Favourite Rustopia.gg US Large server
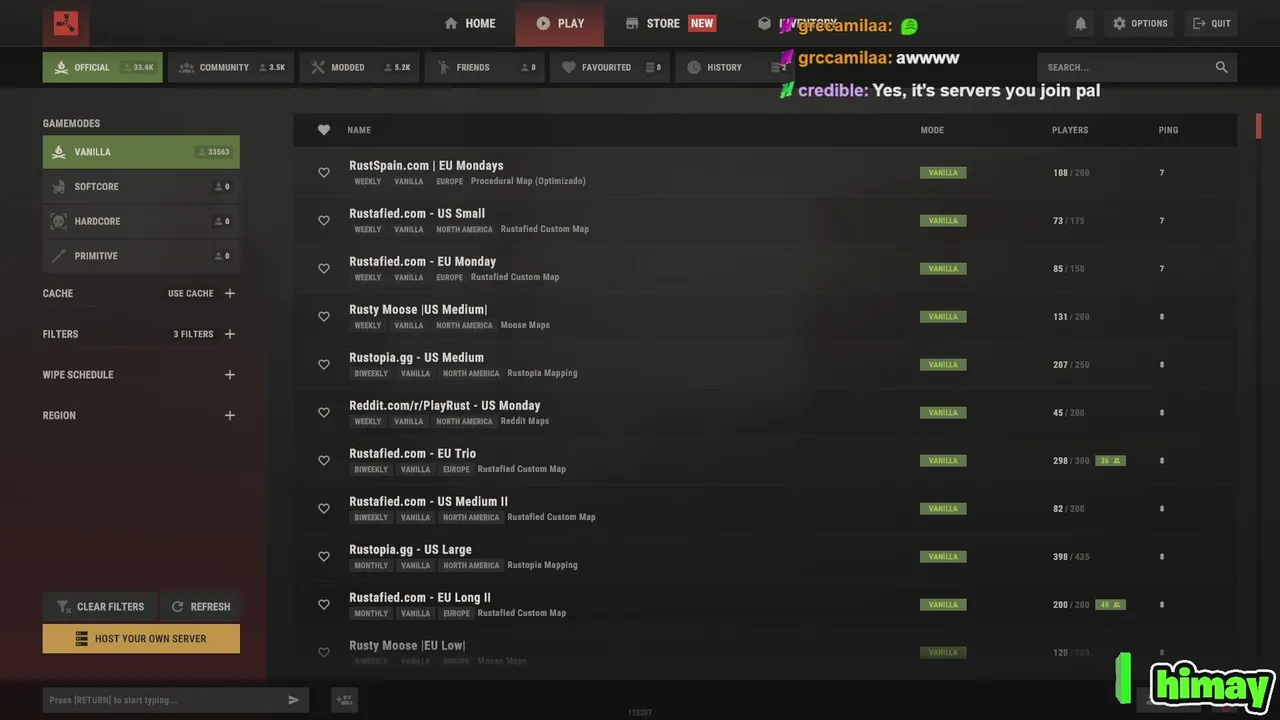 point(323,557)
